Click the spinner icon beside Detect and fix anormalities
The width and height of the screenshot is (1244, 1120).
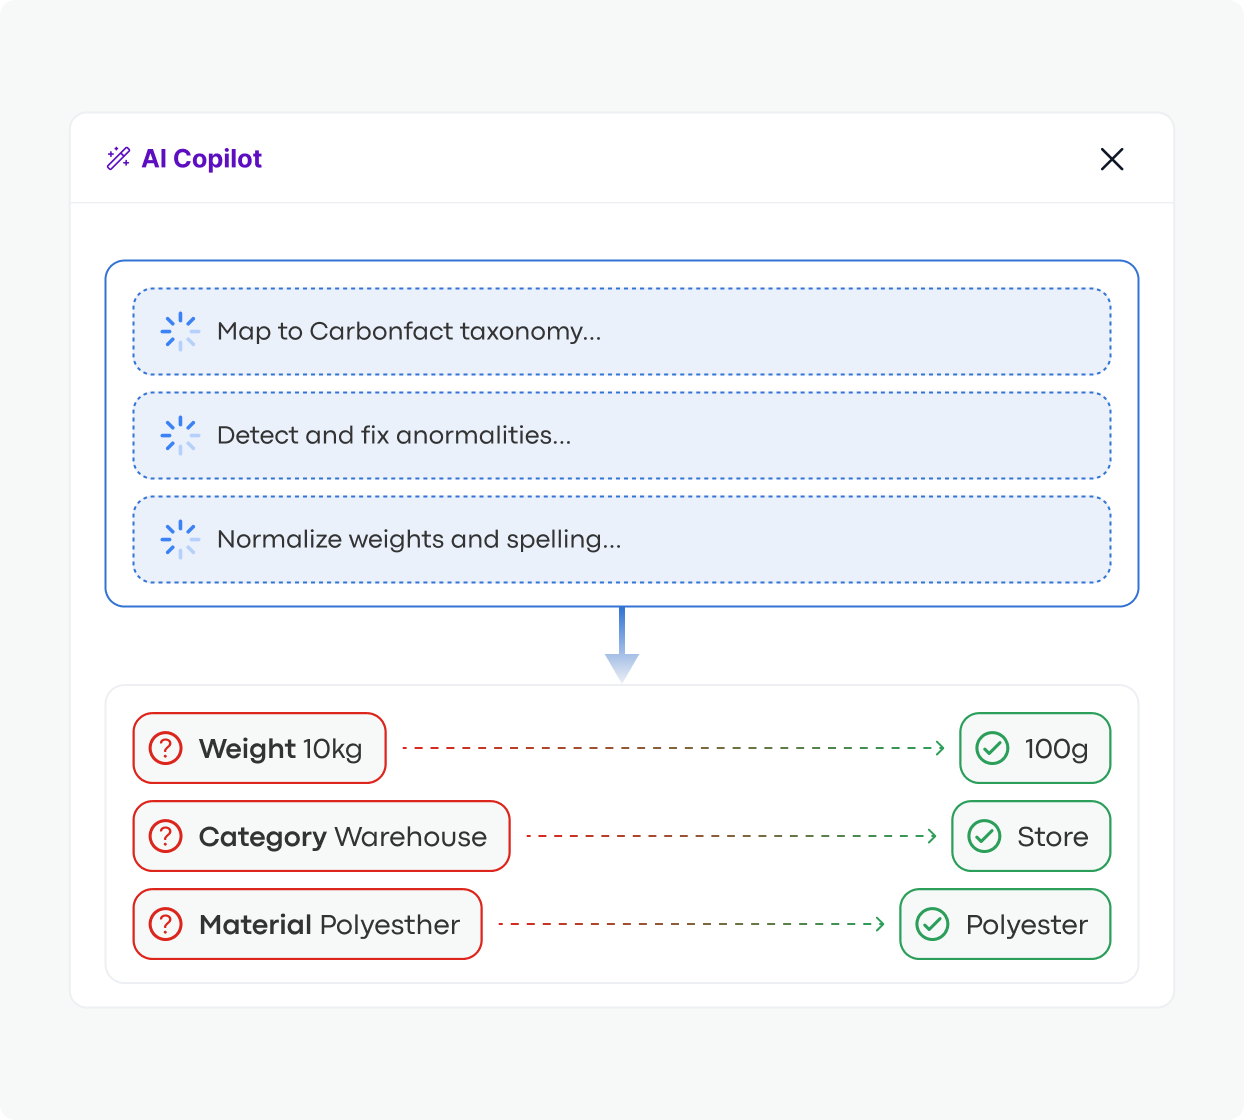pos(180,435)
